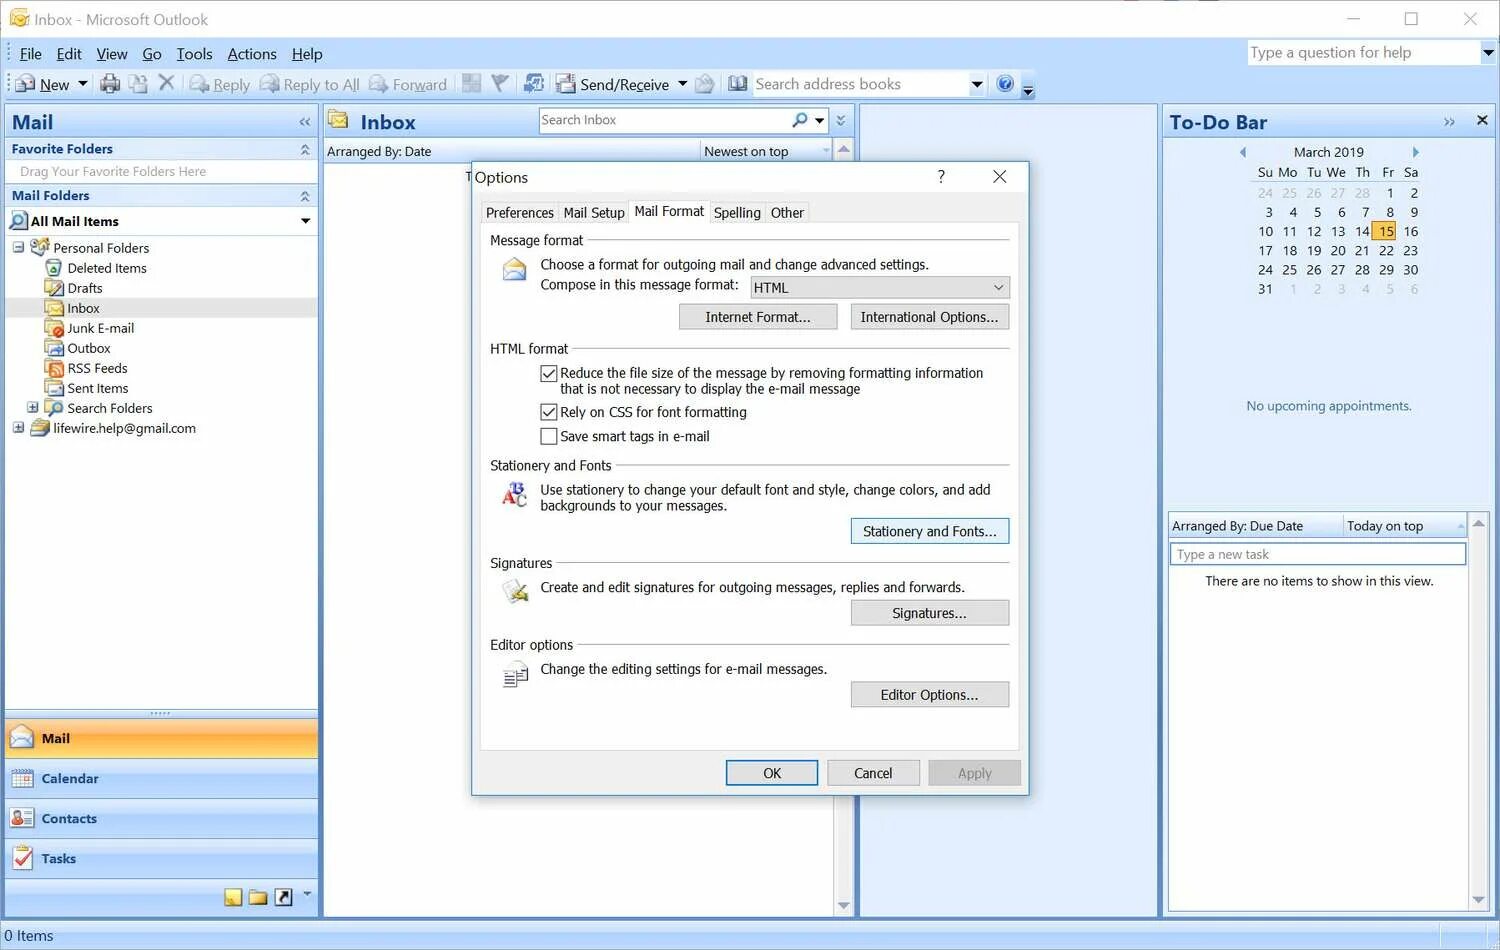
Task: Collapse the Favorite Folders section
Action: point(305,149)
